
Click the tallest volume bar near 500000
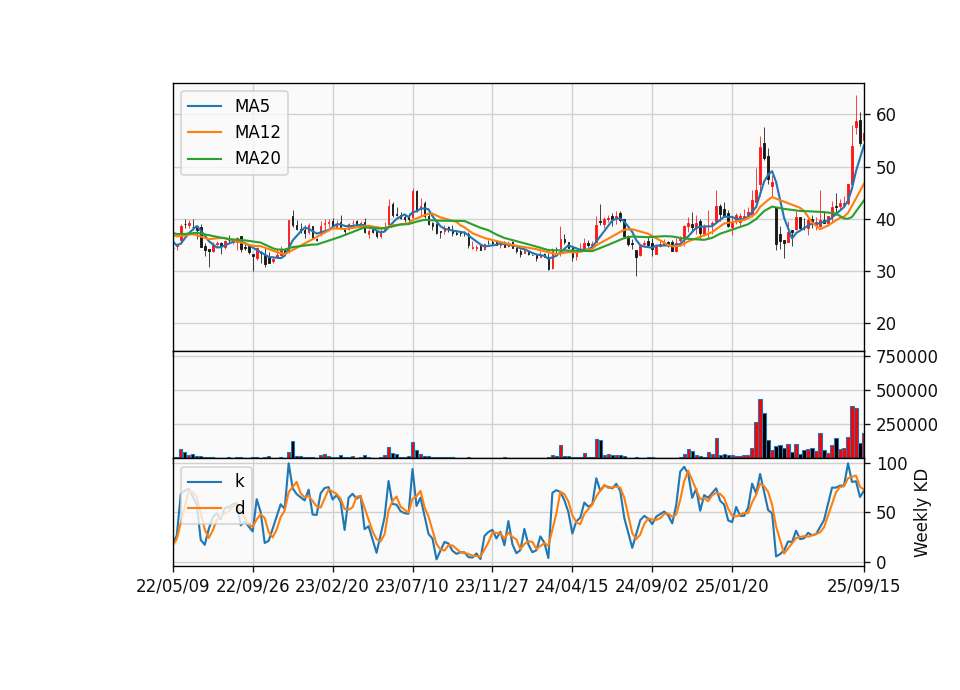[760, 429]
